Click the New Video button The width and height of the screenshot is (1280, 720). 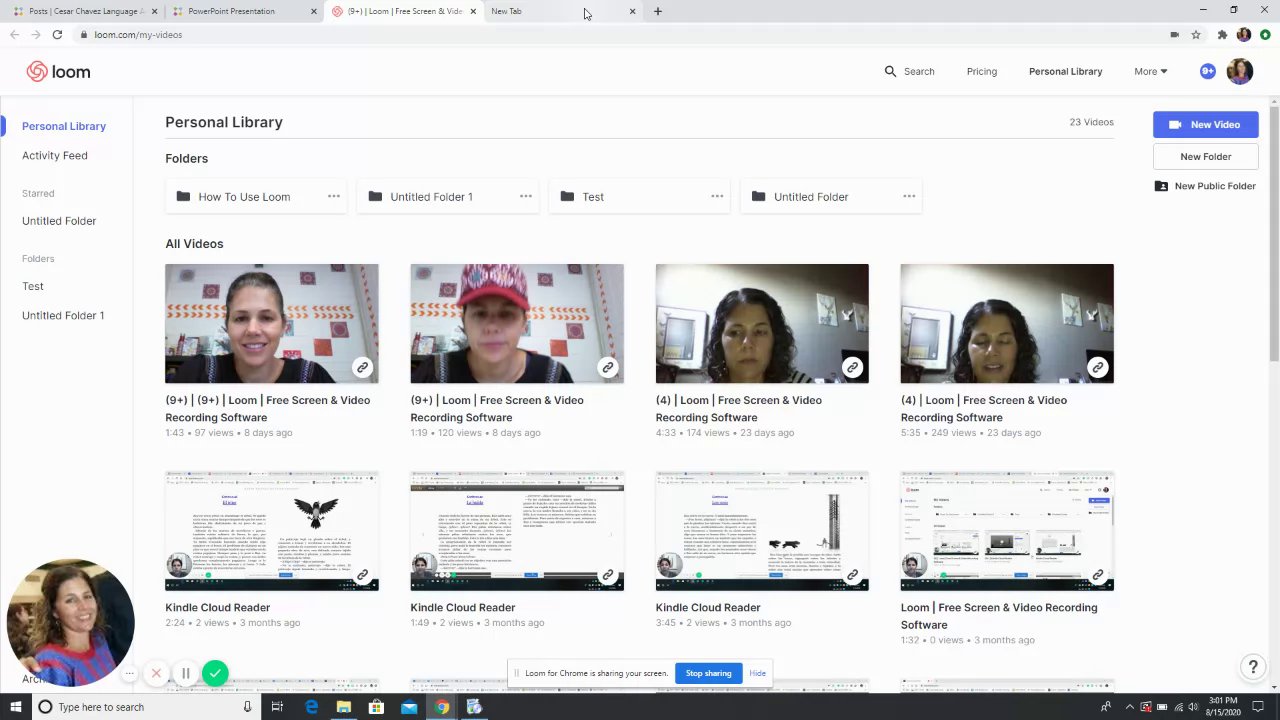1205,124
